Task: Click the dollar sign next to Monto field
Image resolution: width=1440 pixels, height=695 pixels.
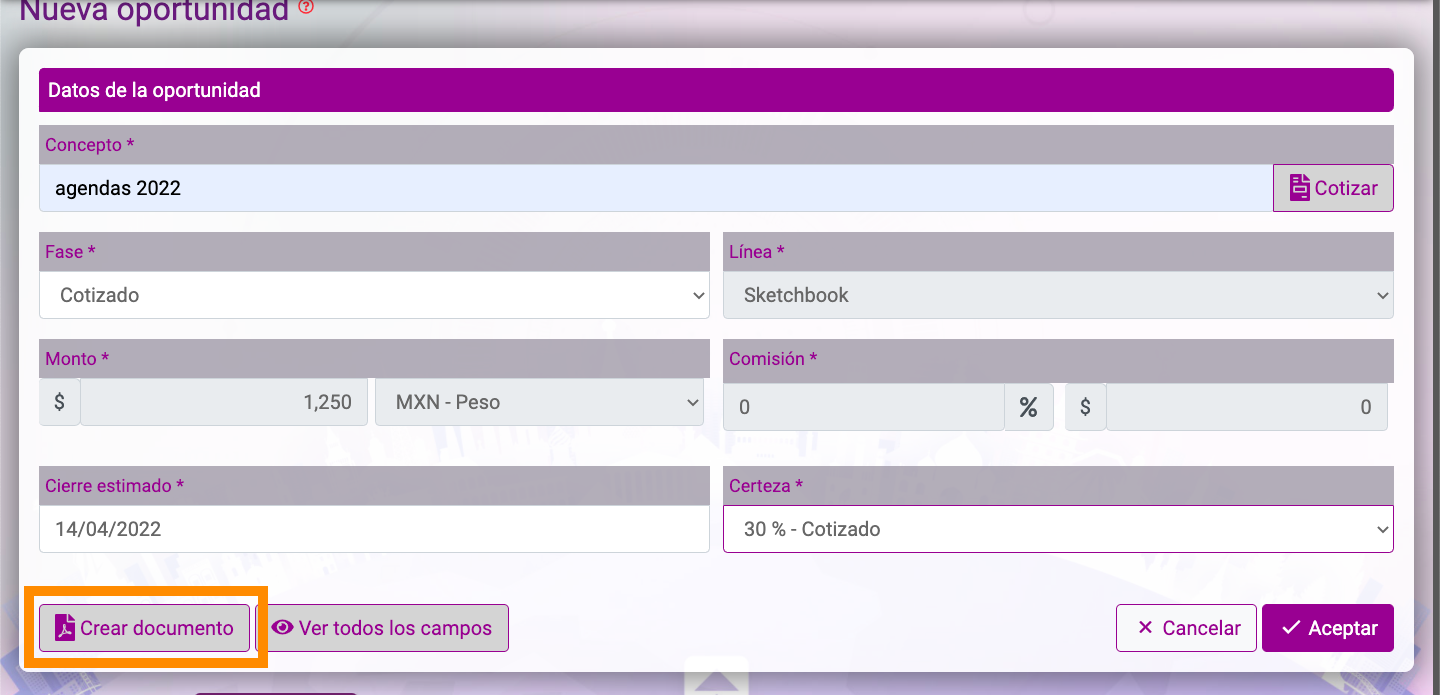Action: tap(59, 402)
